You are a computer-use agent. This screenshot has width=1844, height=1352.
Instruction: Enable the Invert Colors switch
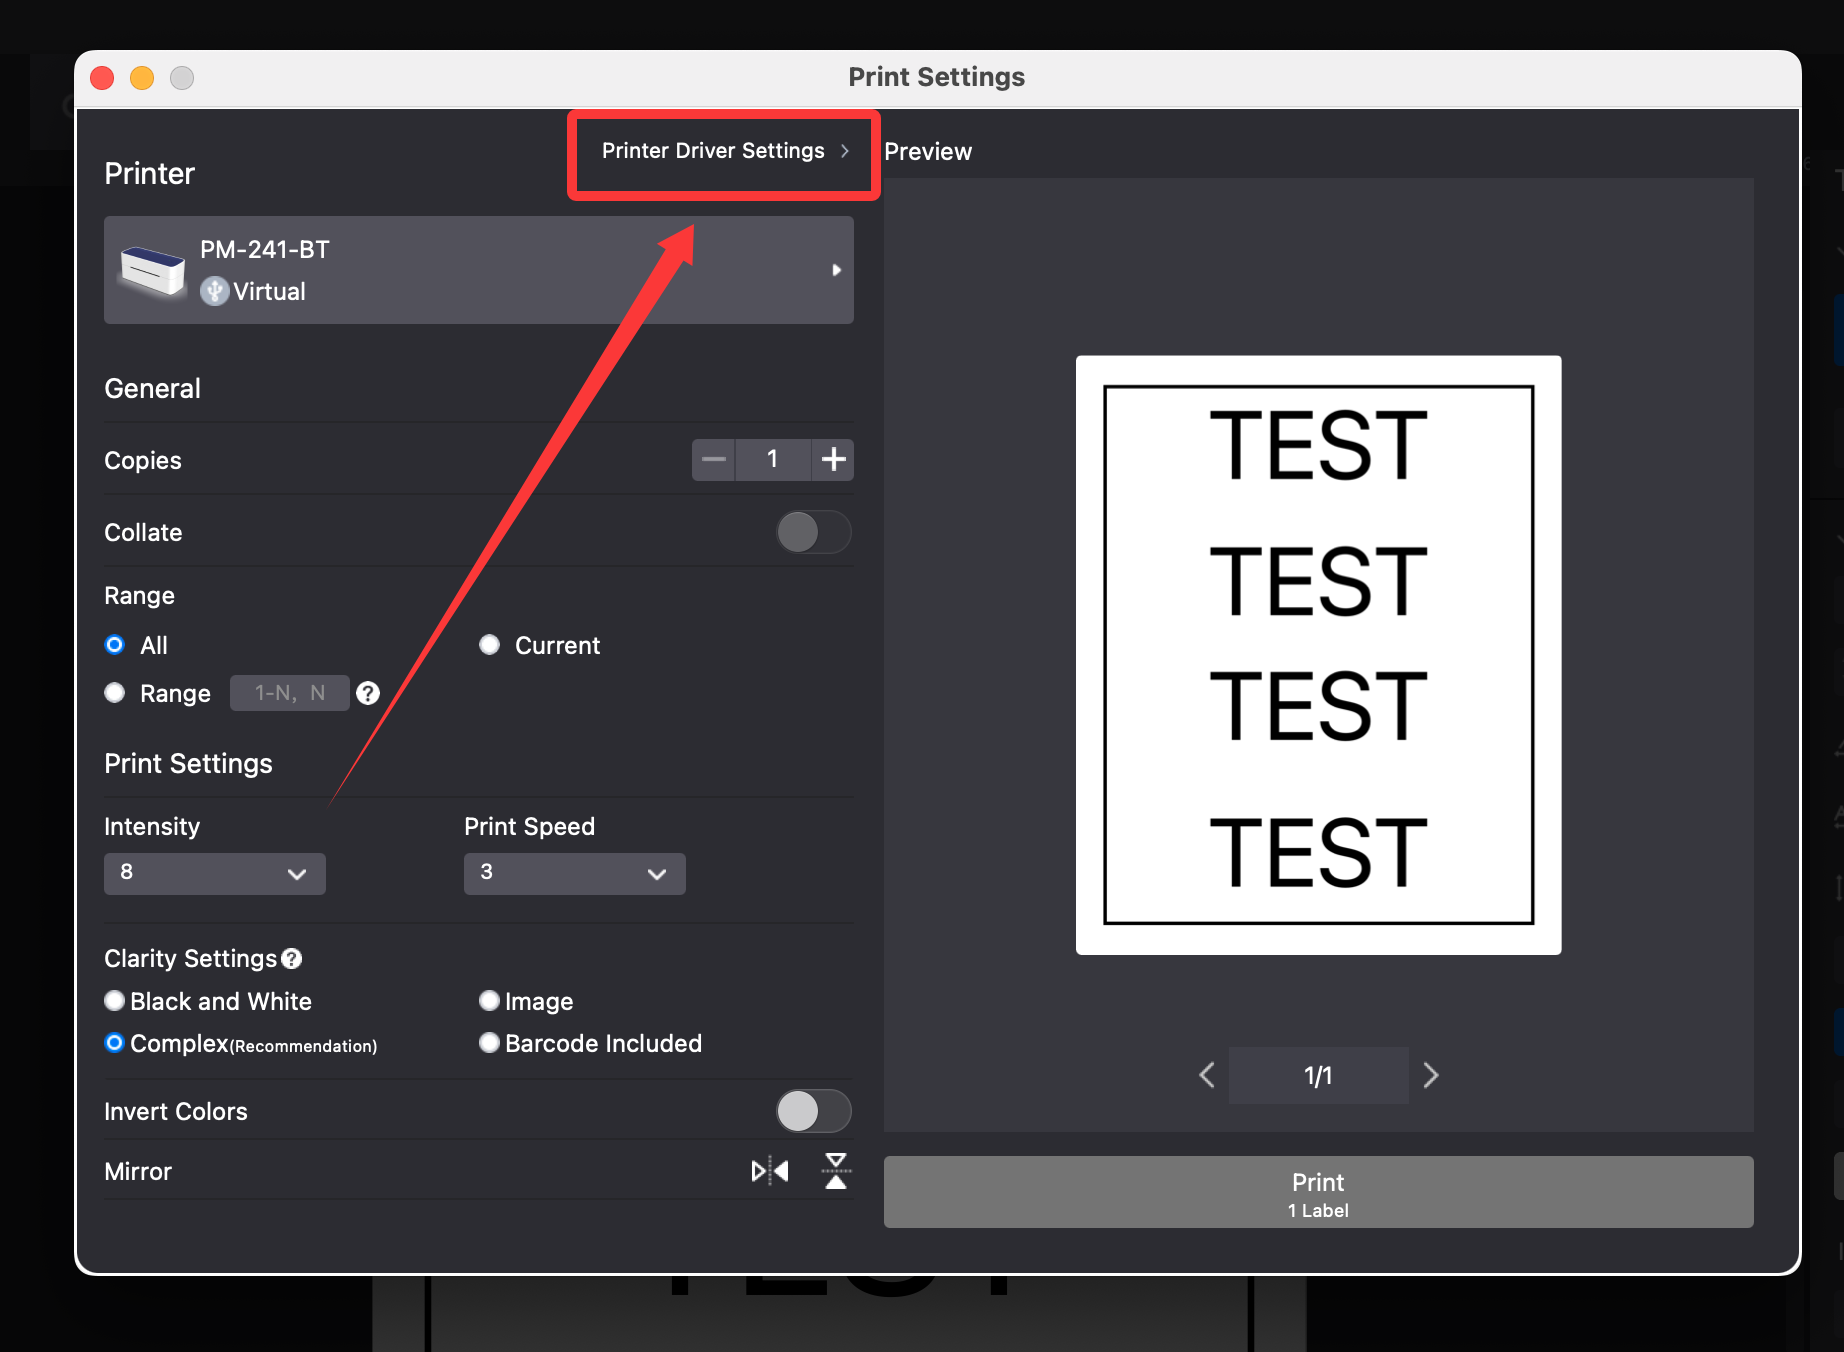813,1111
